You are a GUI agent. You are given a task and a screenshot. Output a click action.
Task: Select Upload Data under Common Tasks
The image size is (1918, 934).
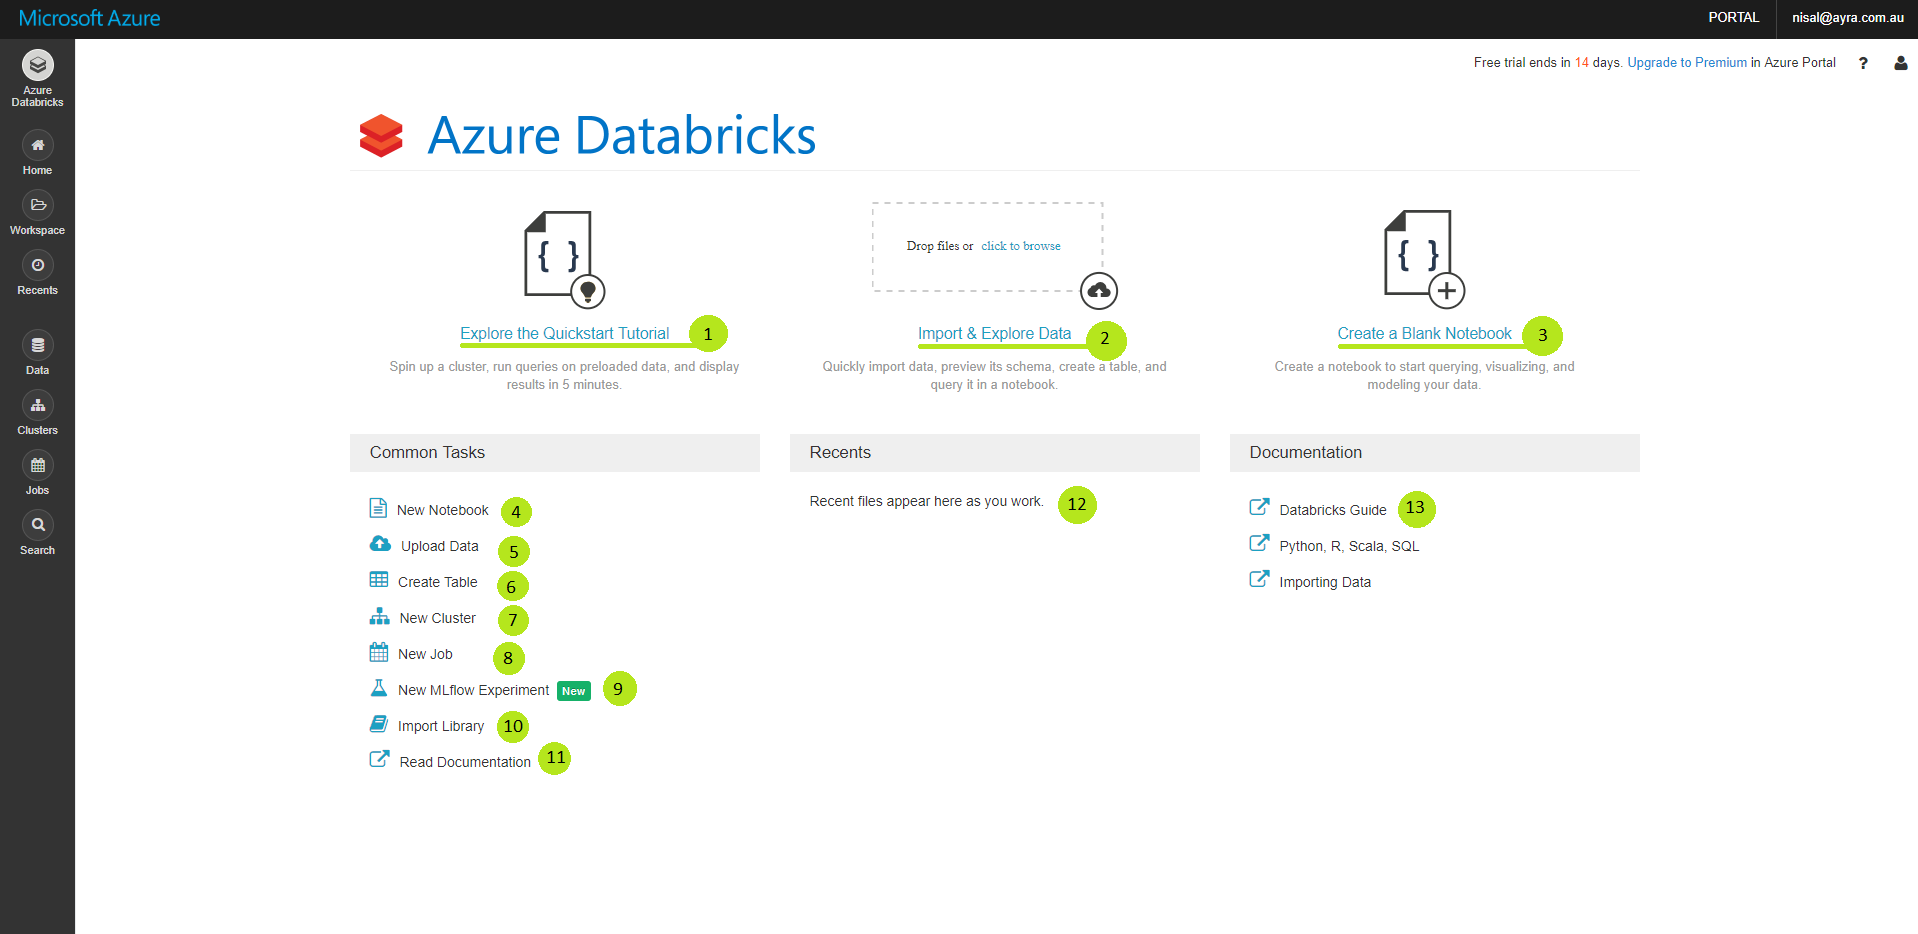point(440,546)
